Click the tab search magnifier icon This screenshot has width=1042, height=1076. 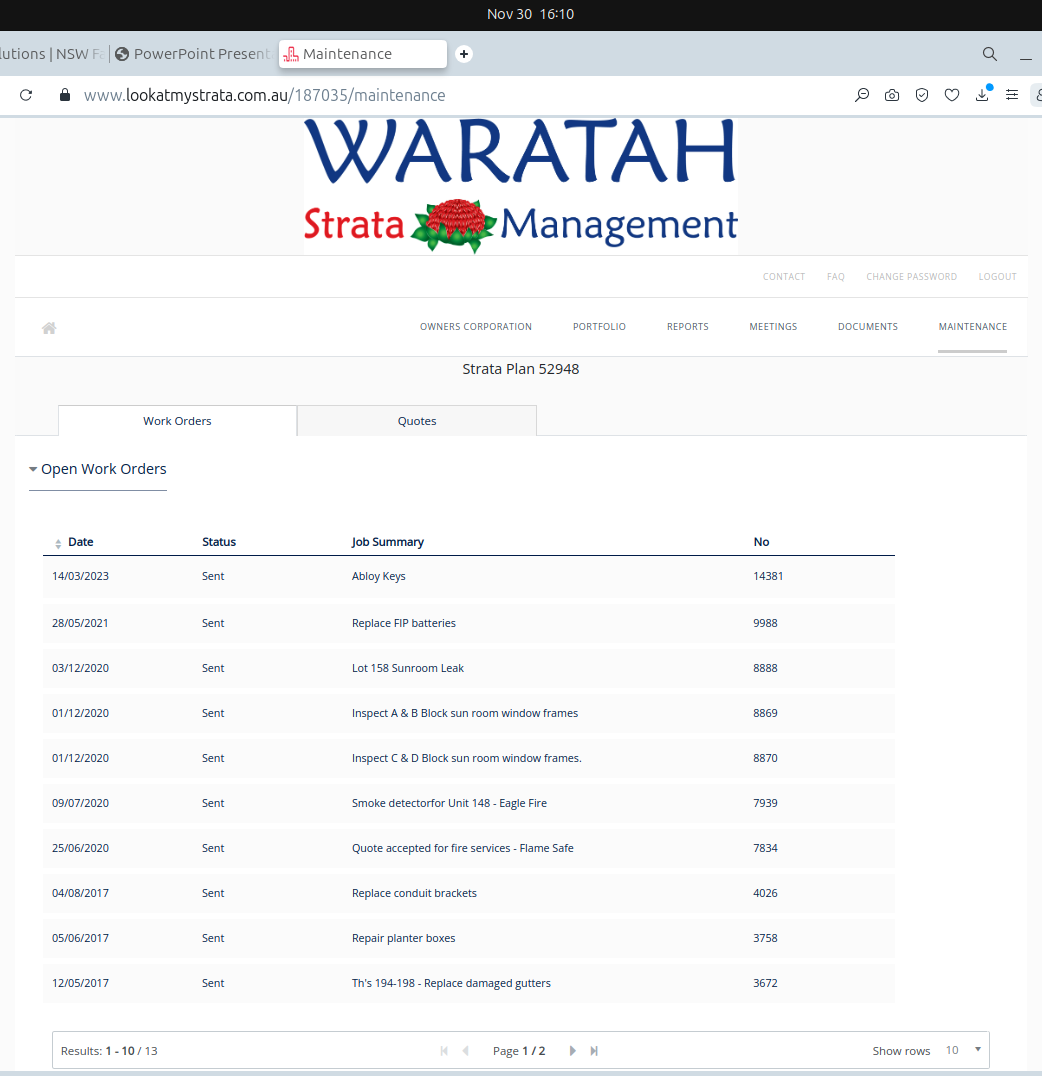click(989, 54)
